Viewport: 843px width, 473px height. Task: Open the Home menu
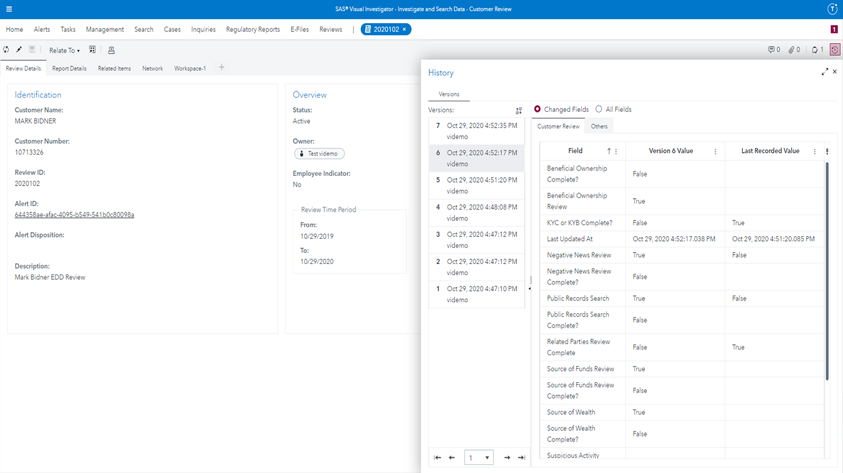click(x=15, y=29)
